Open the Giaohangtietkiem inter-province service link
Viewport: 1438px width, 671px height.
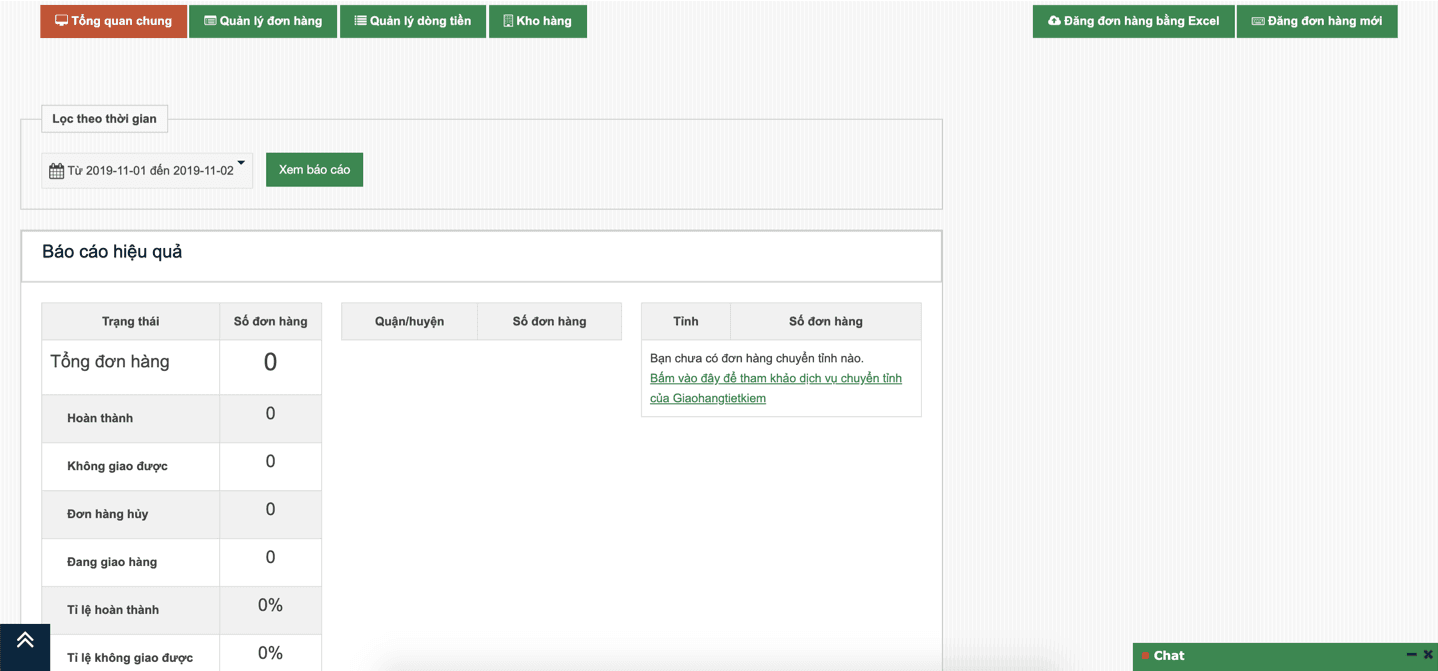tap(776, 388)
